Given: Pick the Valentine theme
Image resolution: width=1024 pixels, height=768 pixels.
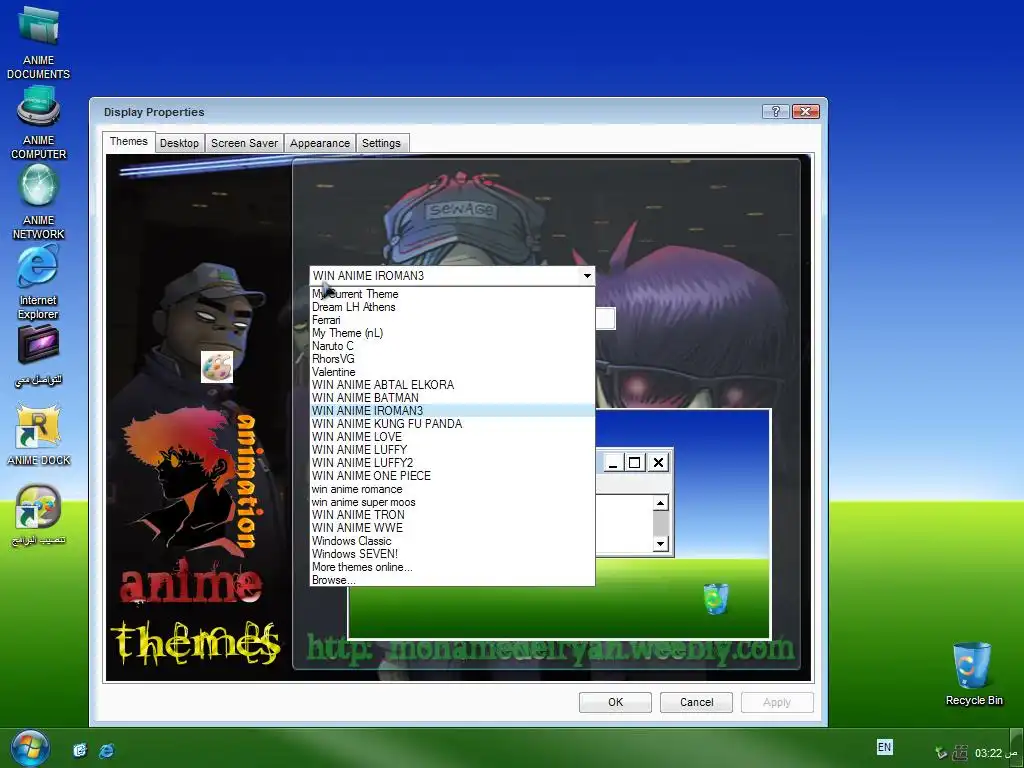Looking at the screenshot, I should pyautogui.click(x=452, y=372).
